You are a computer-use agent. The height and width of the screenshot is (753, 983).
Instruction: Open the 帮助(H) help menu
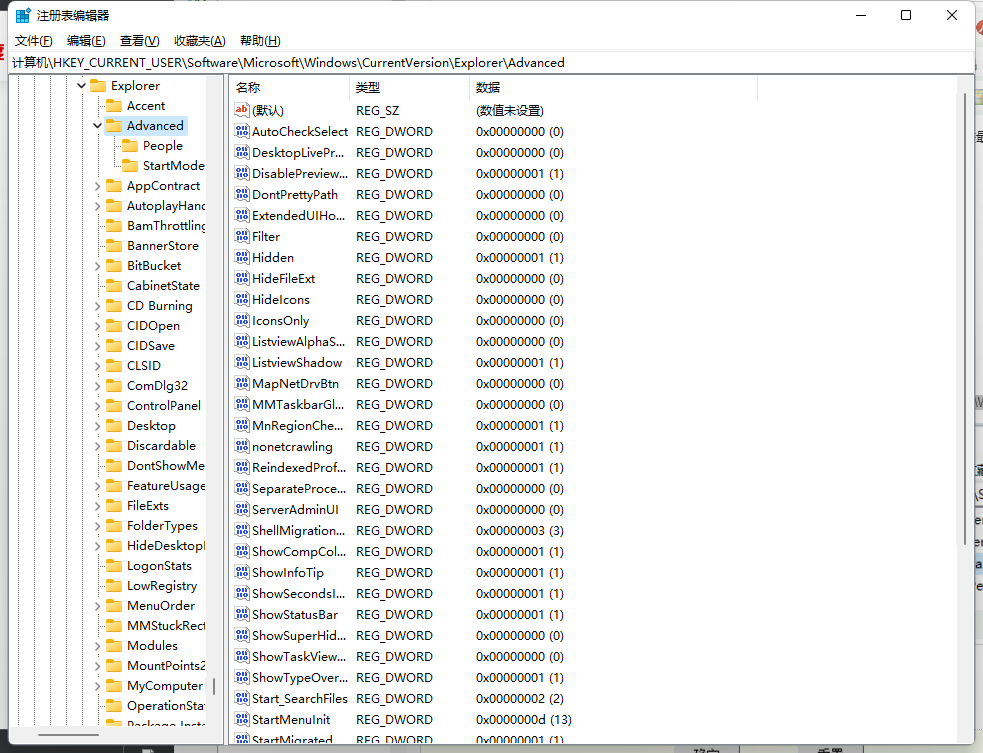(x=260, y=41)
